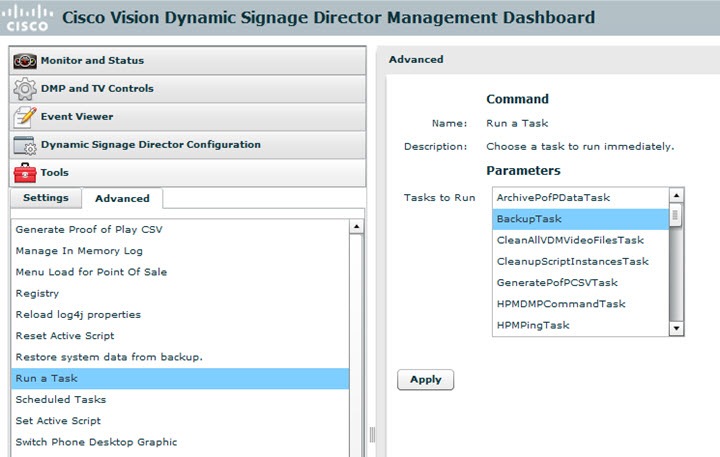Open the Scheduled Tasks command
The width and height of the screenshot is (720, 457).
tap(61, 399)
